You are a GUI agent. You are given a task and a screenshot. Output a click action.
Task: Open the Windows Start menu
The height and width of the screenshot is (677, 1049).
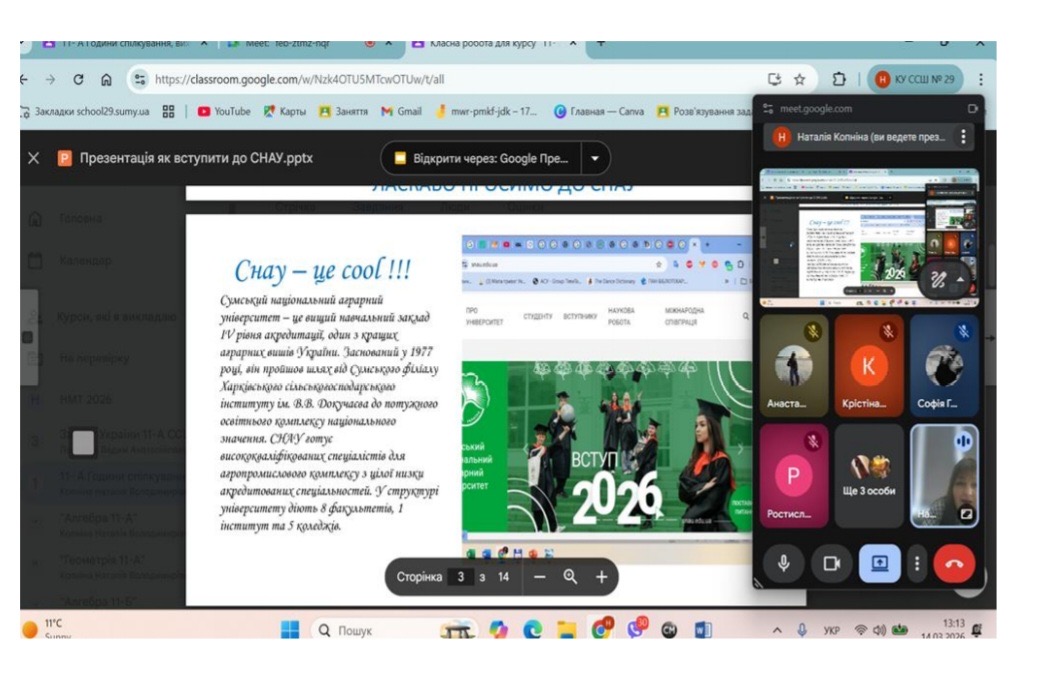(x=290, y=630)
